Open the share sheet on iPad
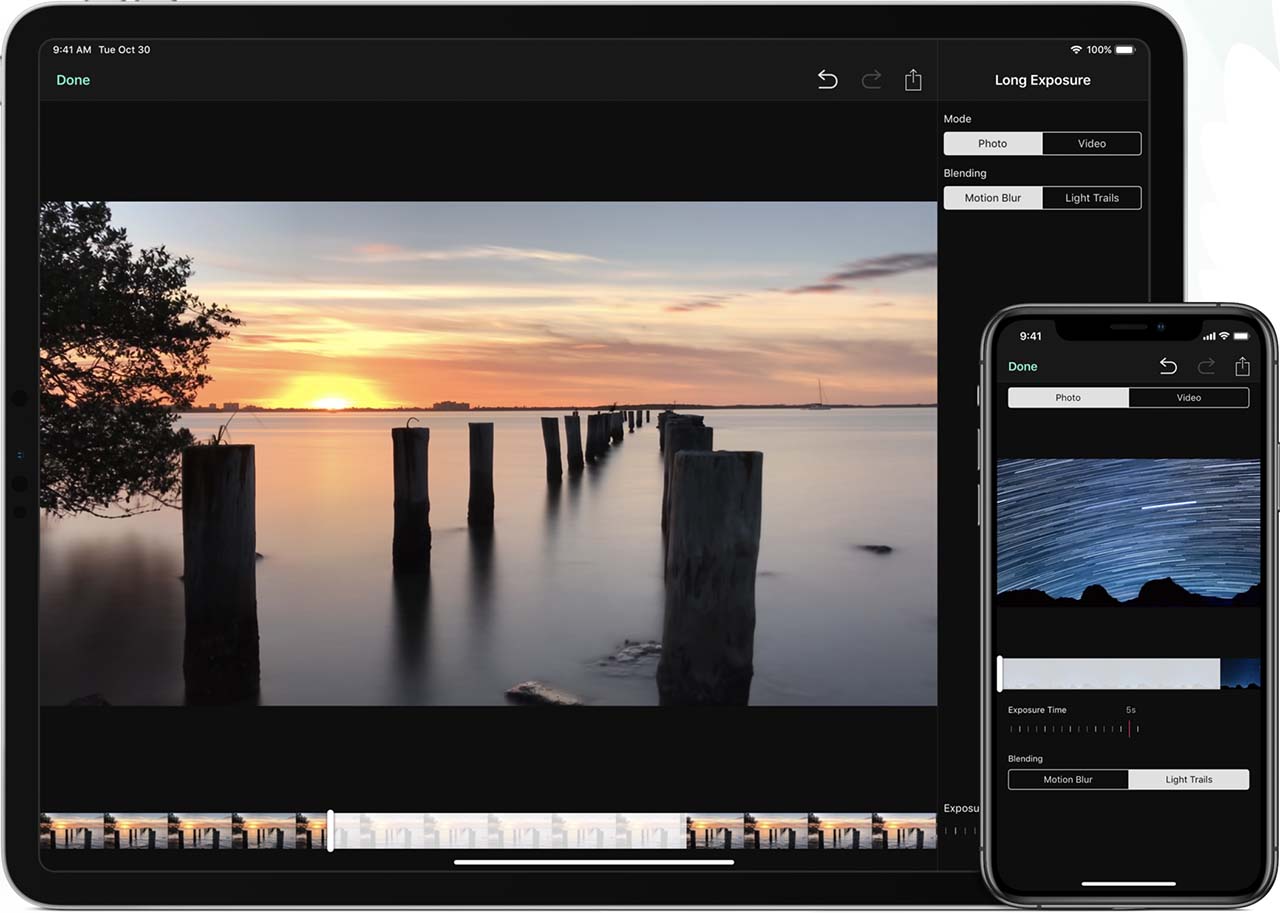This screenshot has height=913, width=1280. pos(913,80)
